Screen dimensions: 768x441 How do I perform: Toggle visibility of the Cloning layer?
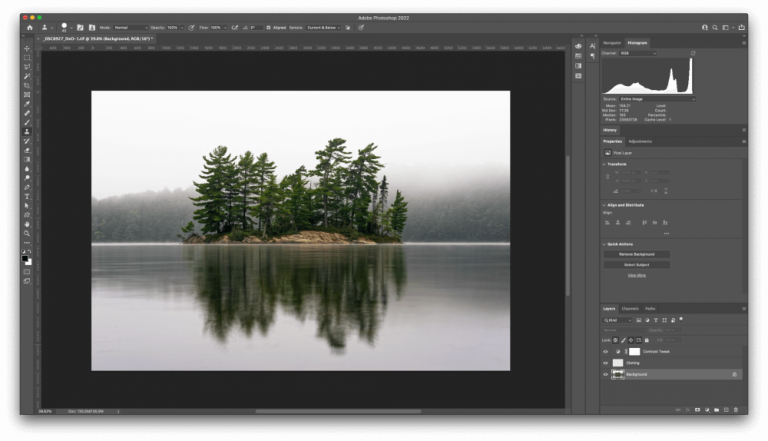pos(605,363)
